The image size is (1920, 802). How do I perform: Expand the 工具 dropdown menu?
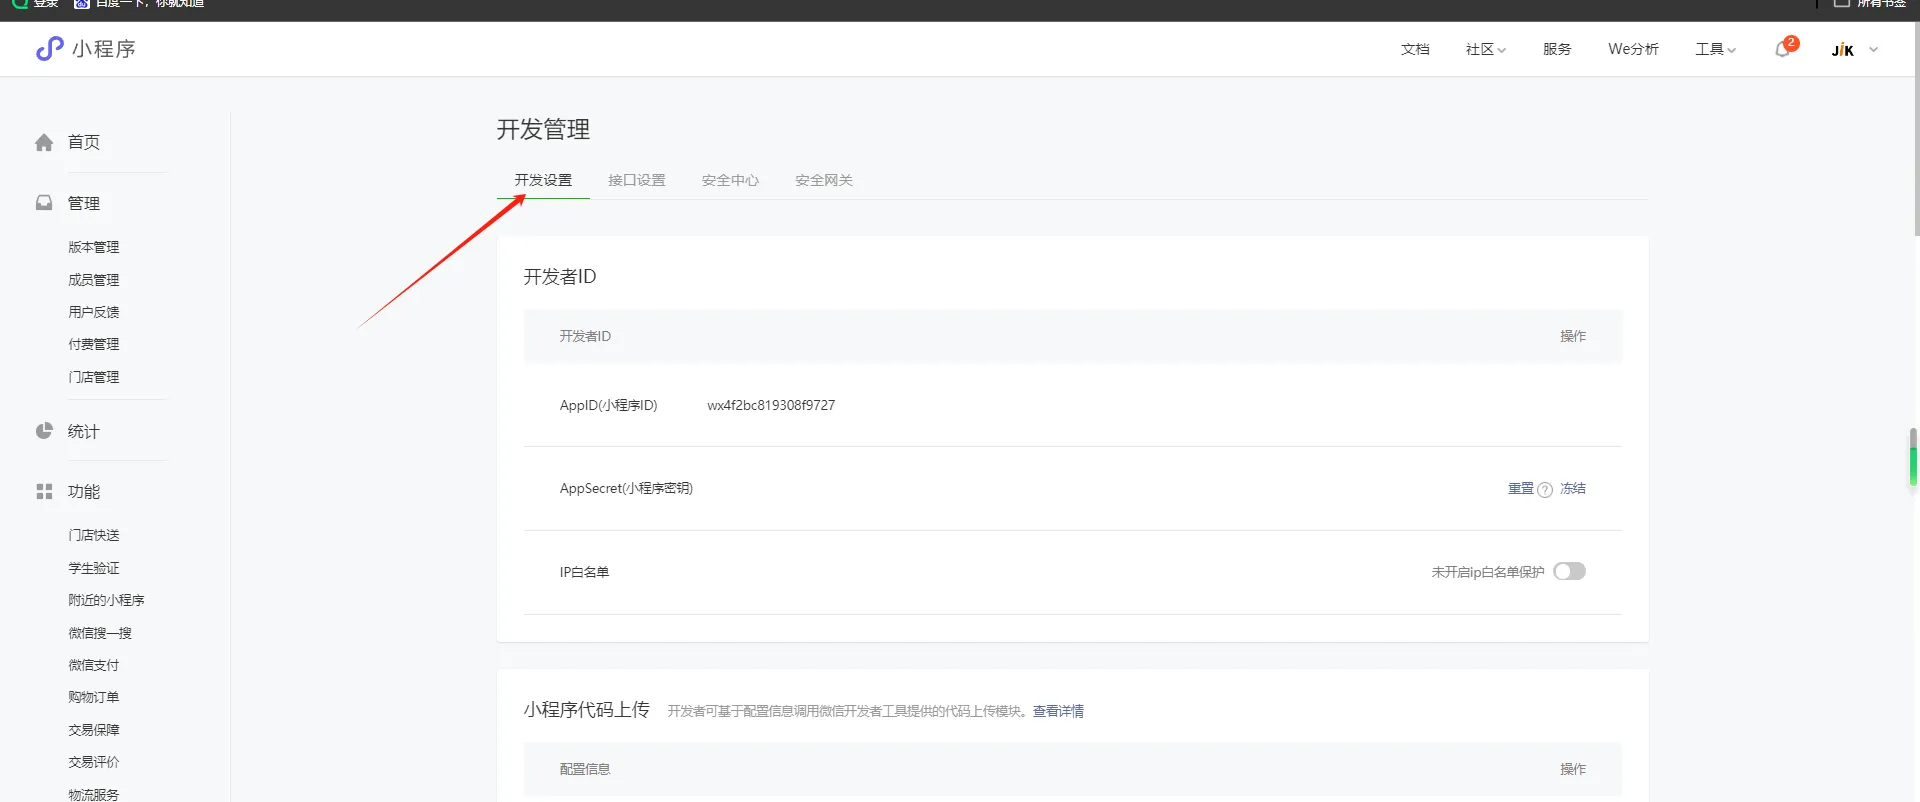1715,49
